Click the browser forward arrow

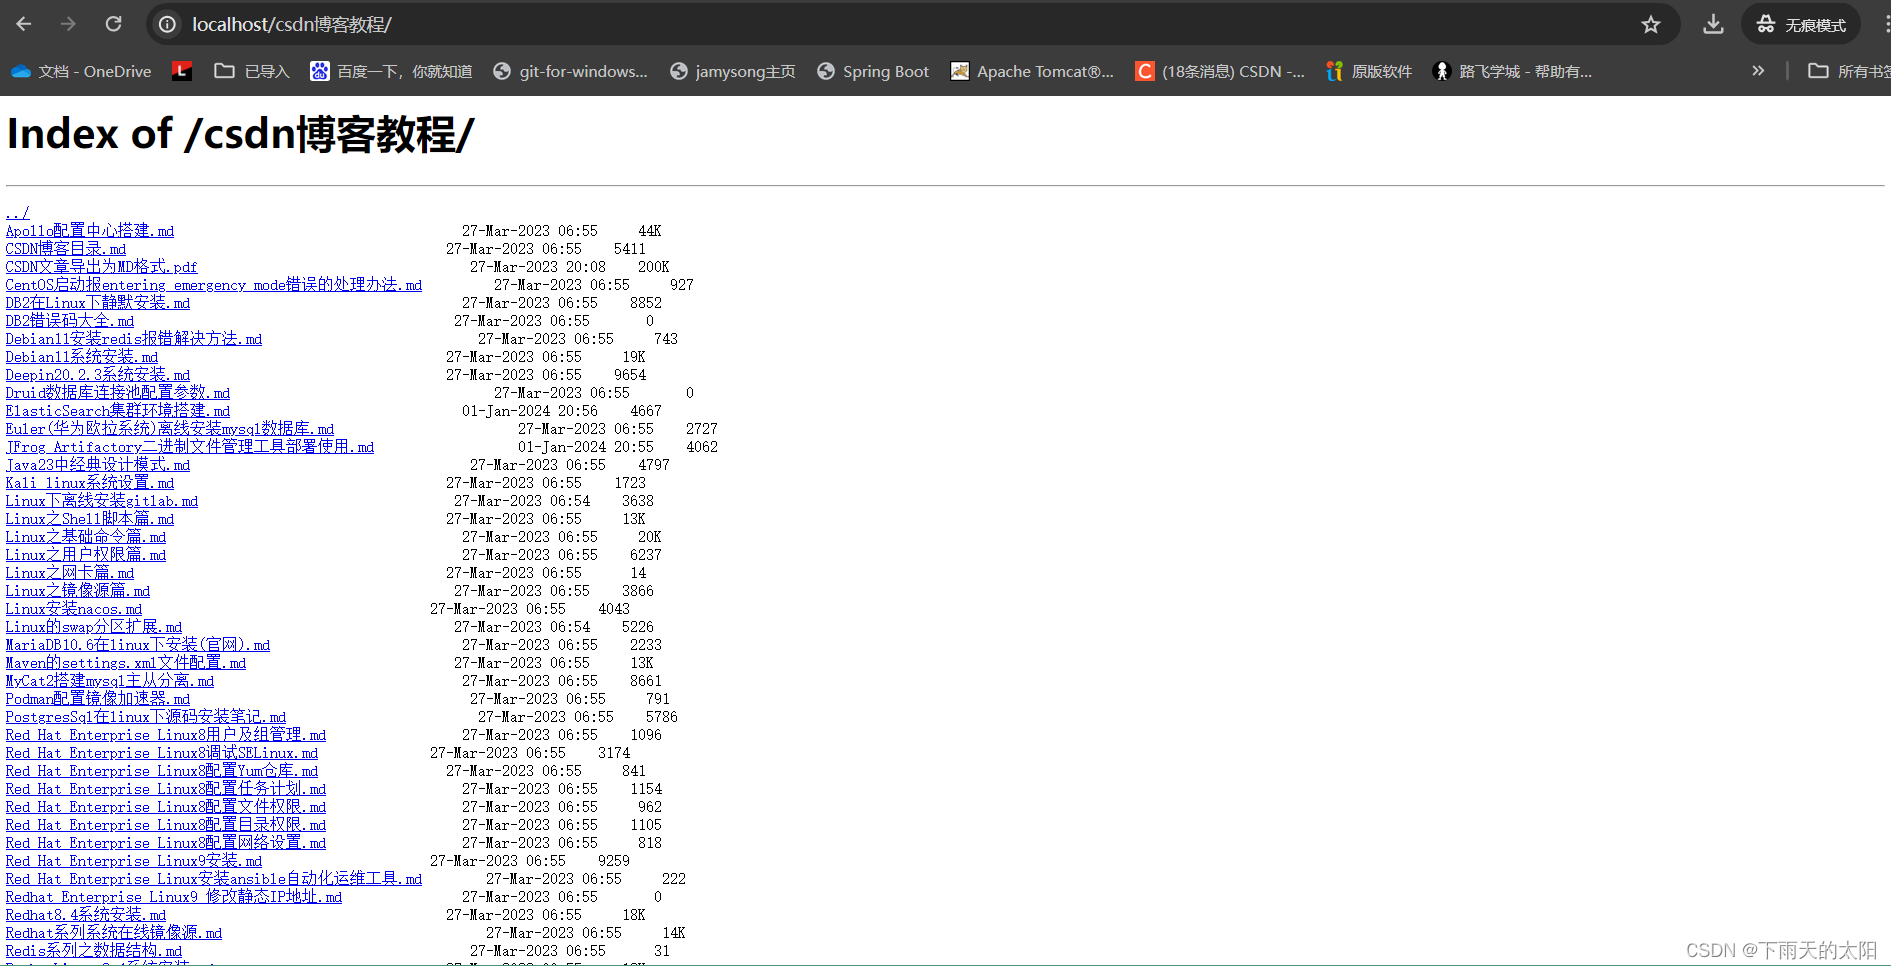68,24
